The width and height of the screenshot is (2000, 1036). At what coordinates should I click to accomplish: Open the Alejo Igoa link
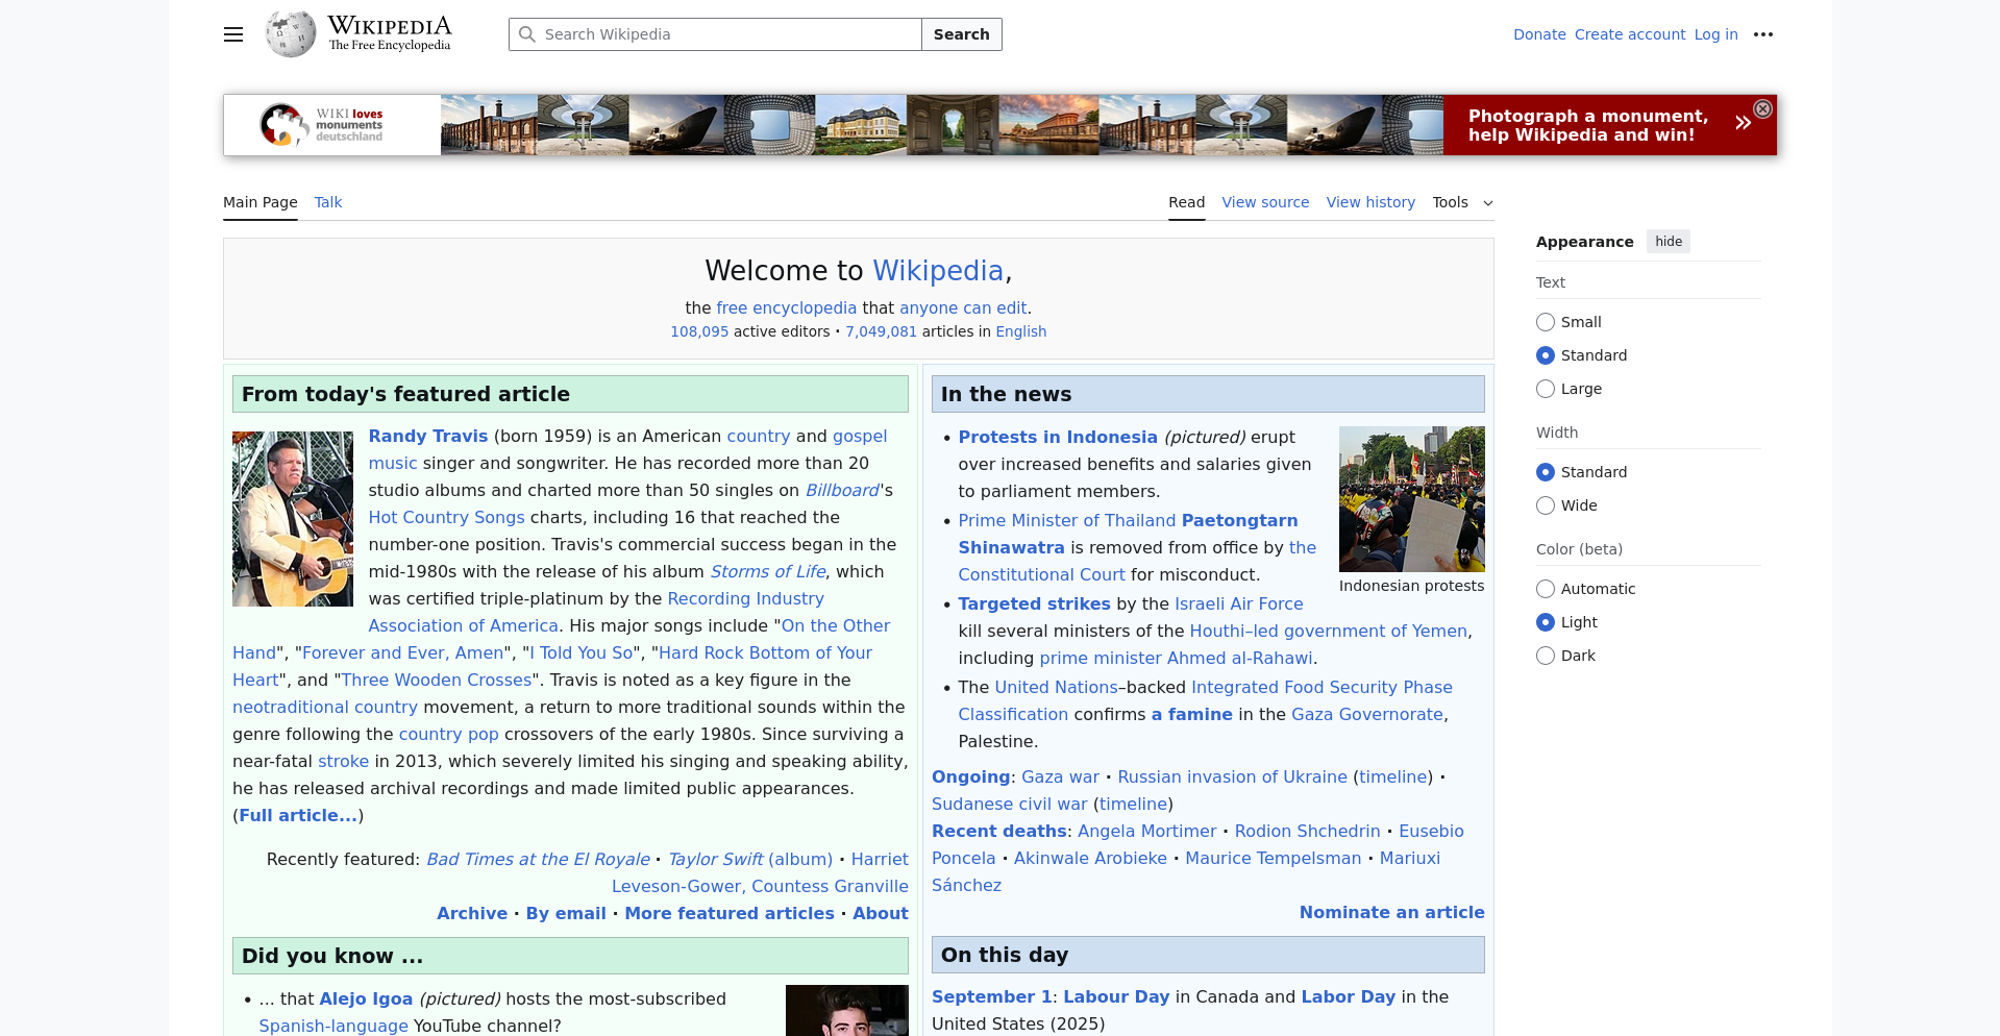point(366,999)
